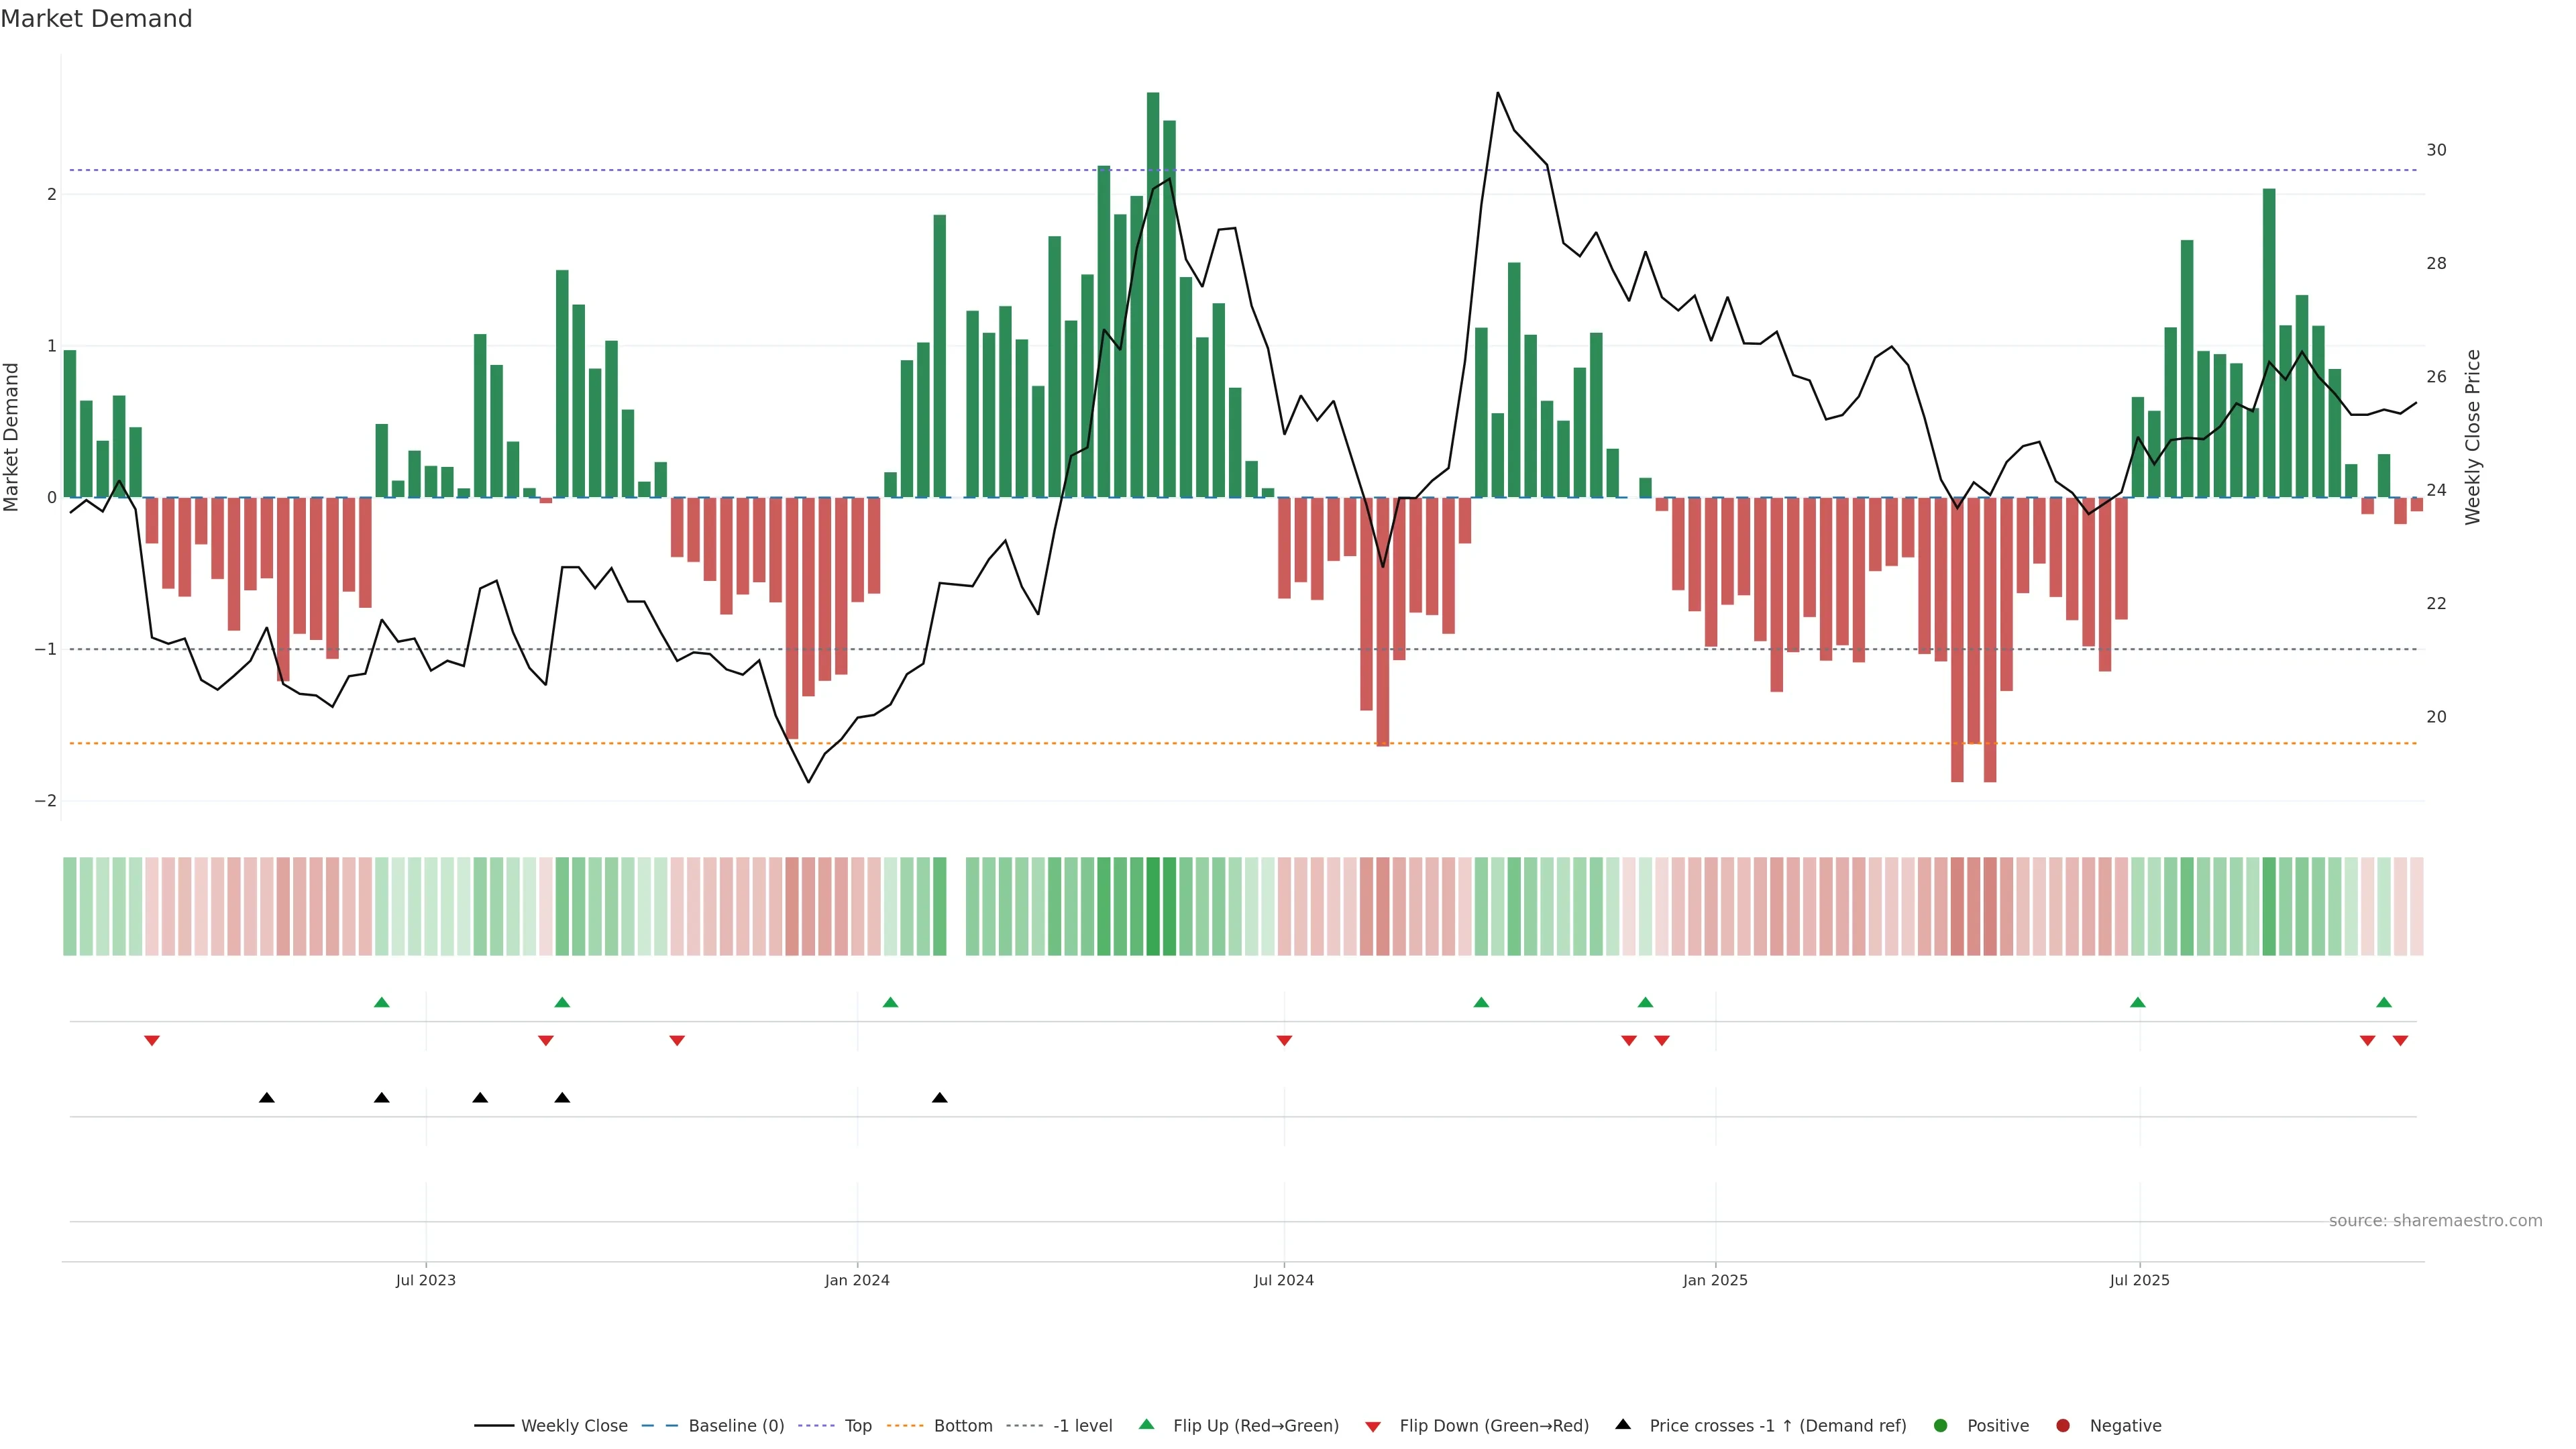This screenshot has width=2576, height=1449.
Task: Click the Weekly Close Price axis title
Action: point(2473,437)
